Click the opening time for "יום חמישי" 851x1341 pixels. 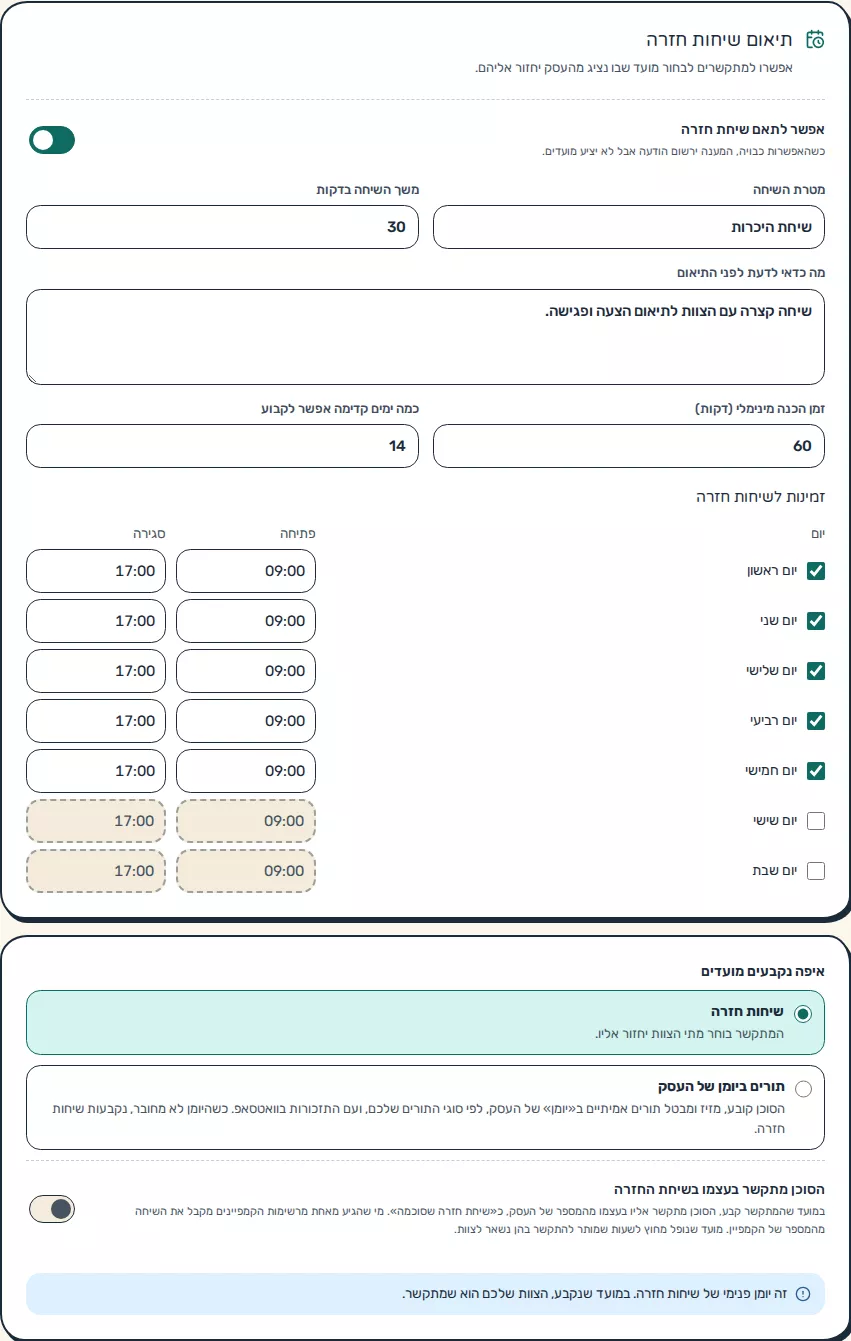(x=246, y=771)
